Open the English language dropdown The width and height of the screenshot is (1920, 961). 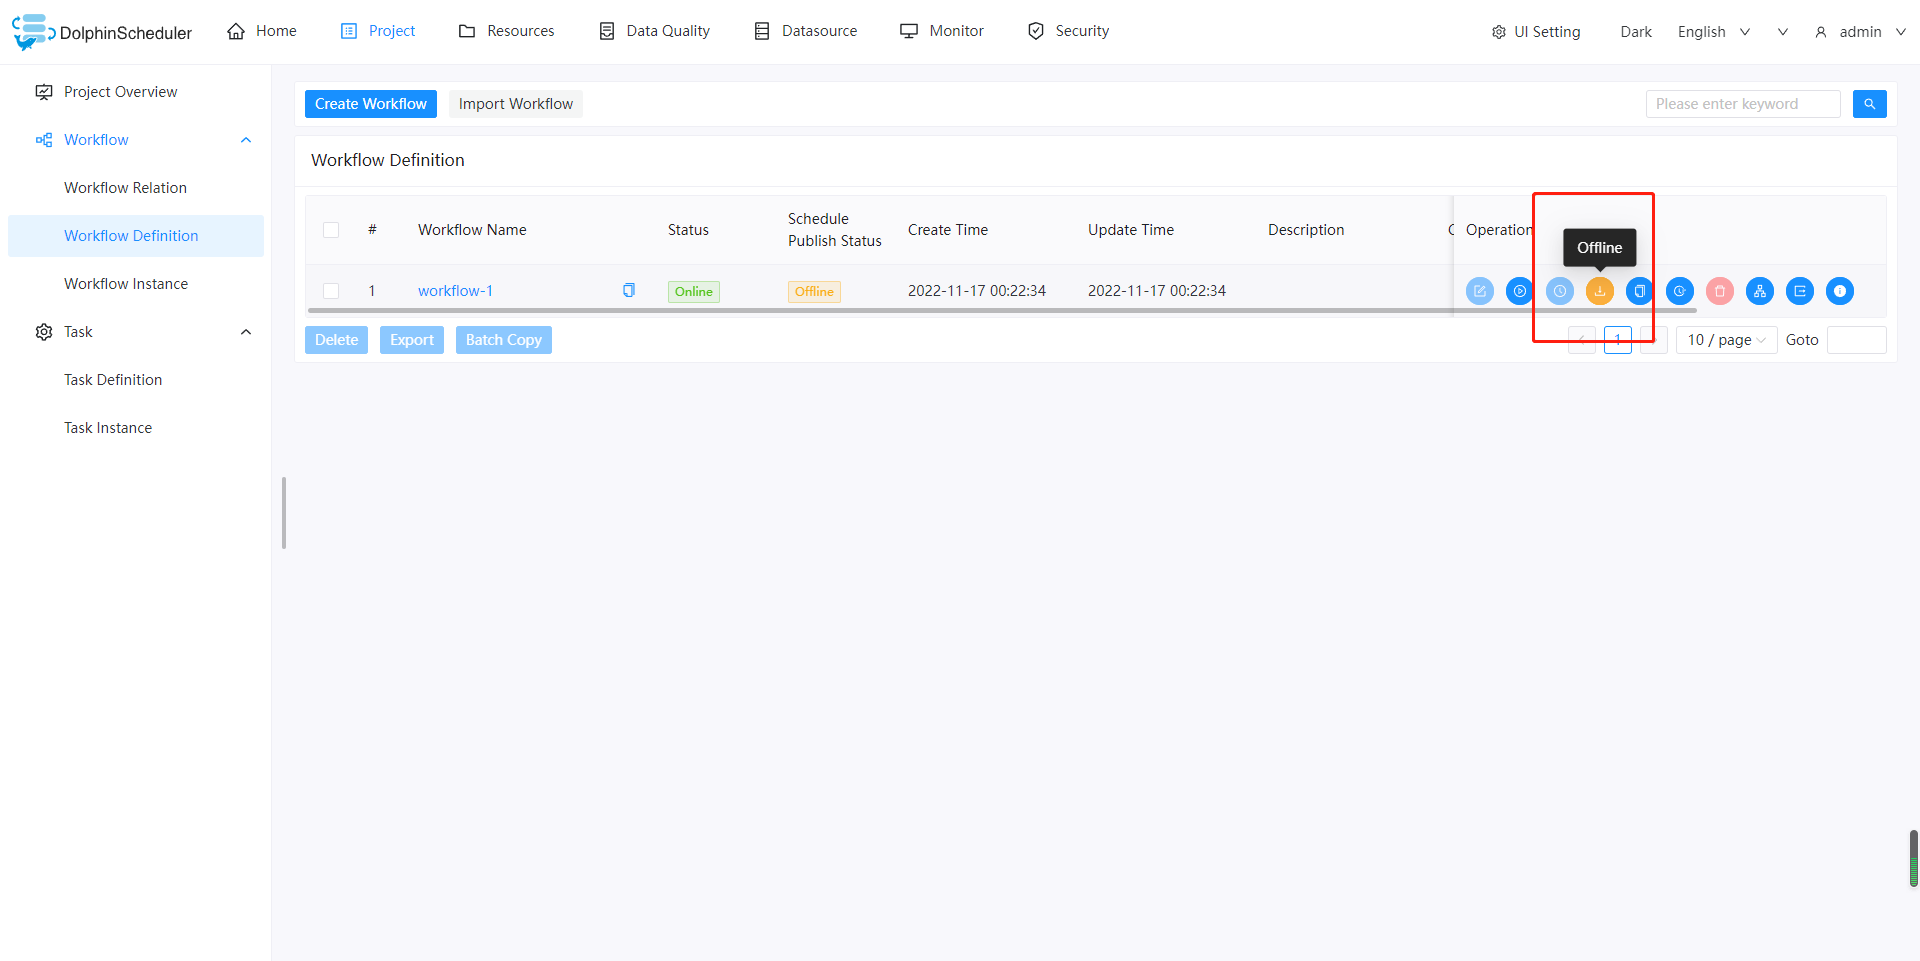click(1714, 32)
